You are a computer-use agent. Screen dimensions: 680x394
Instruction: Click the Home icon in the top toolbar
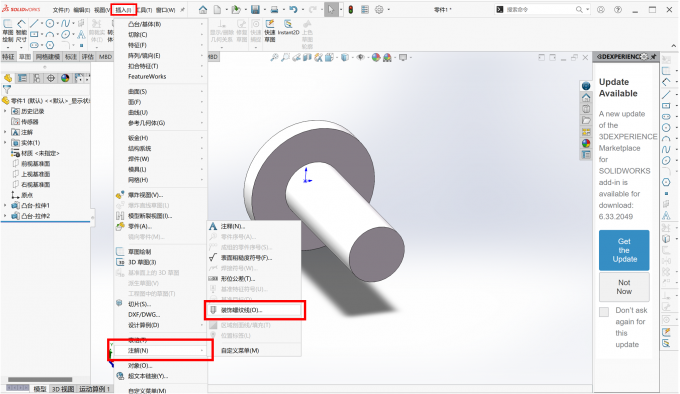(203, 9)
